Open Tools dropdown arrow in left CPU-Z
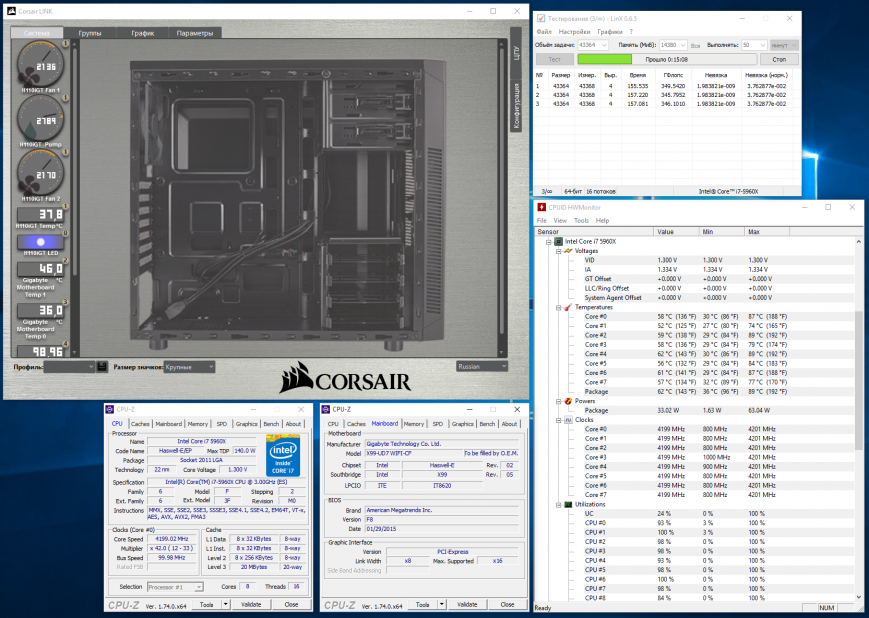The height and width of the screenshot is (618, 869). pyautogui.click(x=226, y=605)
